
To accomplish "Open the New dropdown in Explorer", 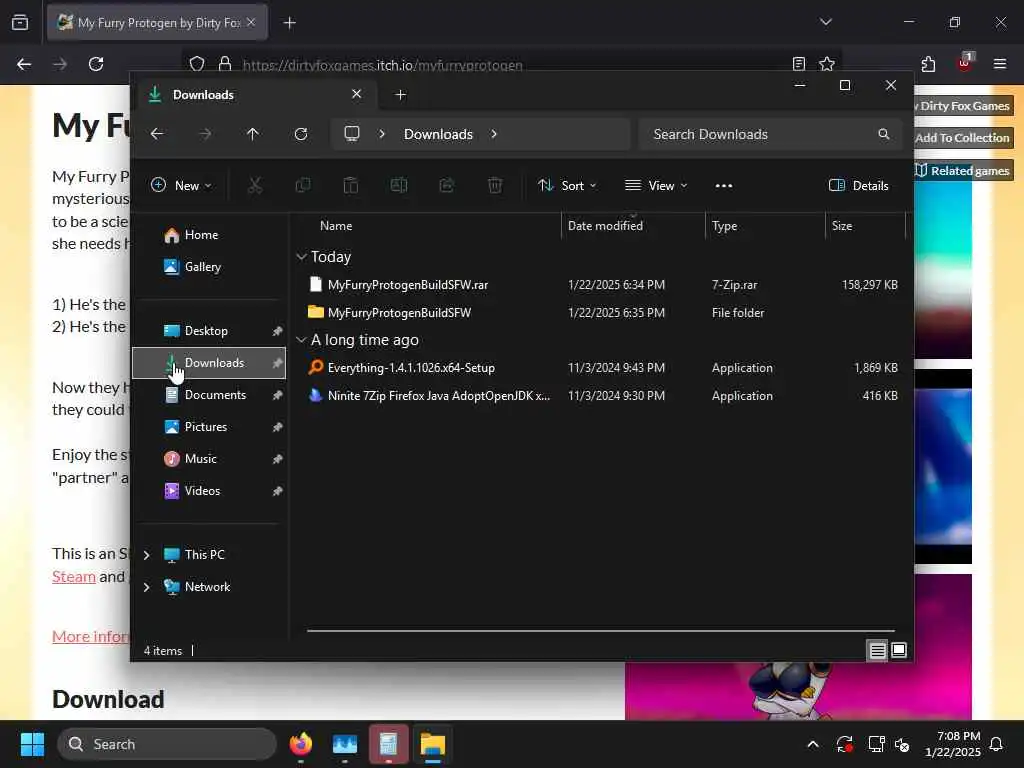I will pyautogui.click(x=181, y=185).
